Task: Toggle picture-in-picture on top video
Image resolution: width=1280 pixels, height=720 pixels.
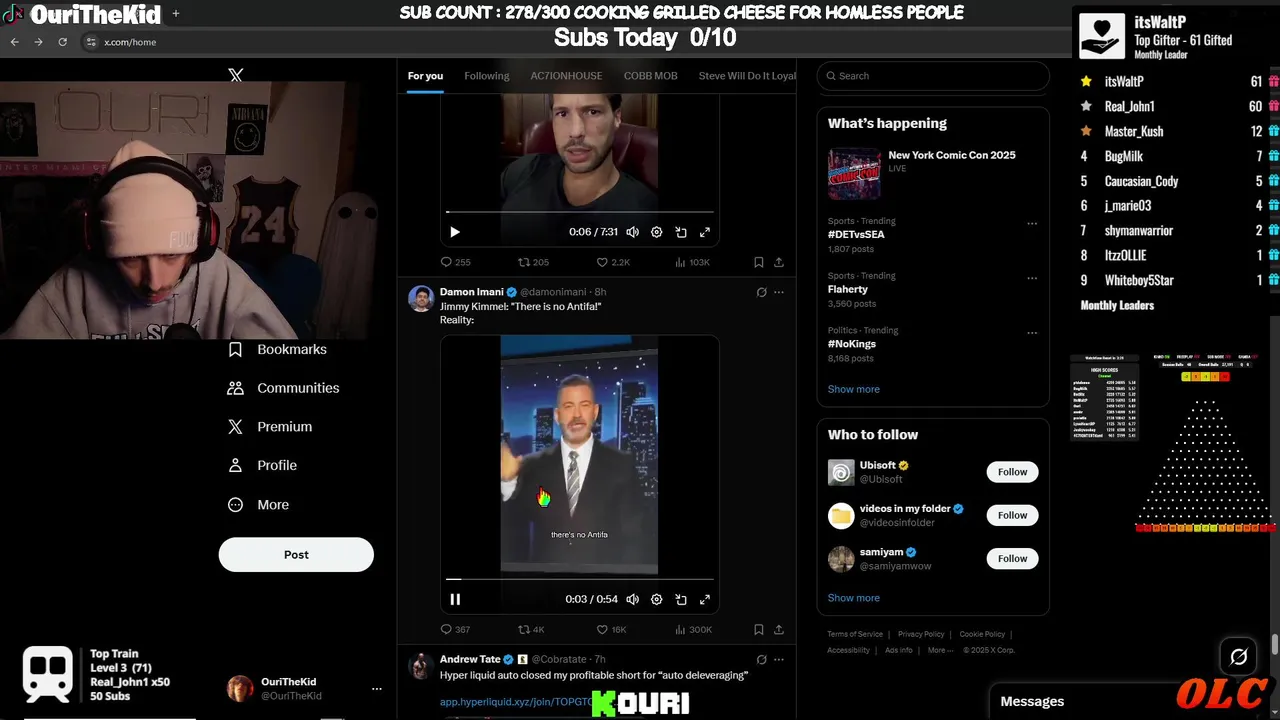Action: 681,232
